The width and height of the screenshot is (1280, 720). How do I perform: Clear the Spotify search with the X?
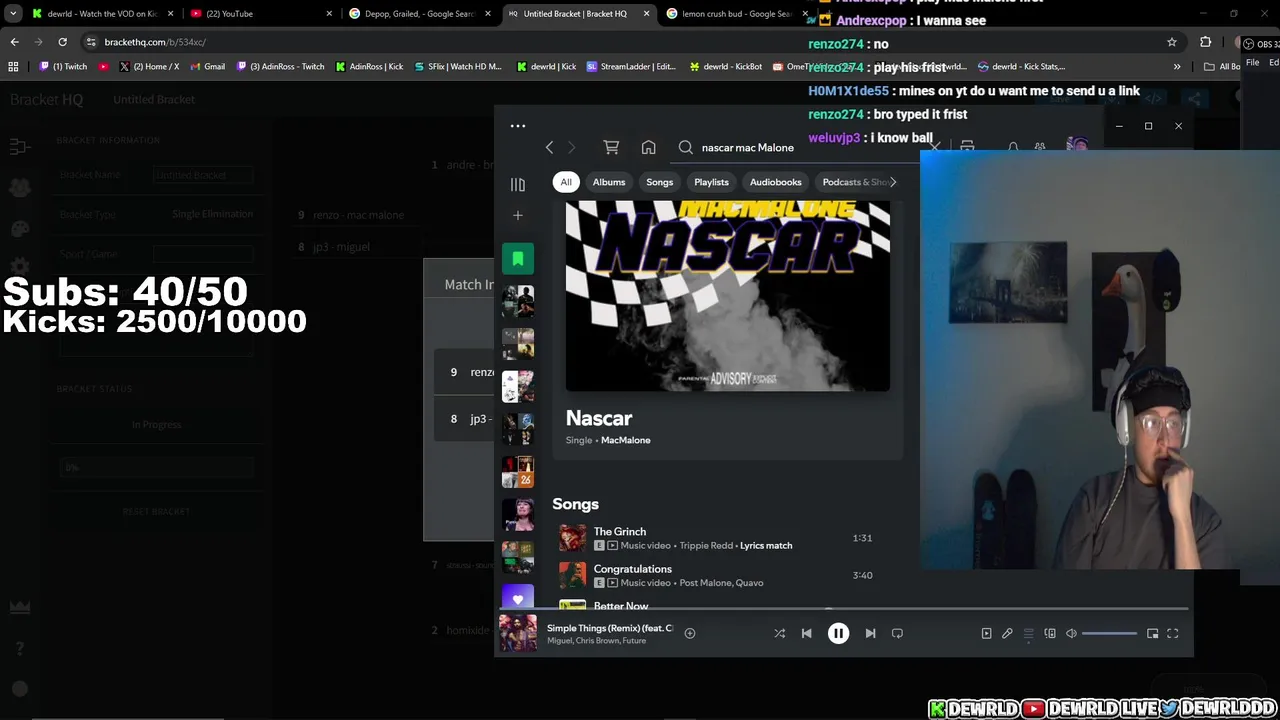933,148
